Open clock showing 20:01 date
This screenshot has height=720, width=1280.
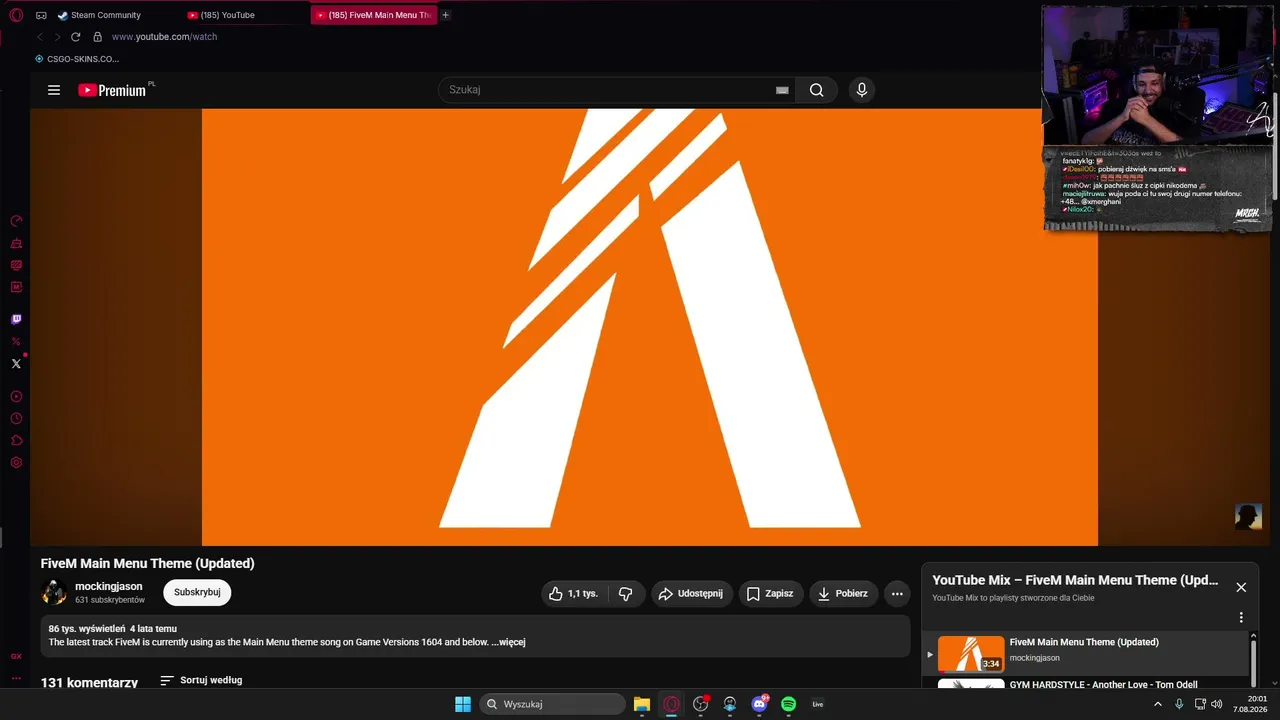tap(1252, 704)
